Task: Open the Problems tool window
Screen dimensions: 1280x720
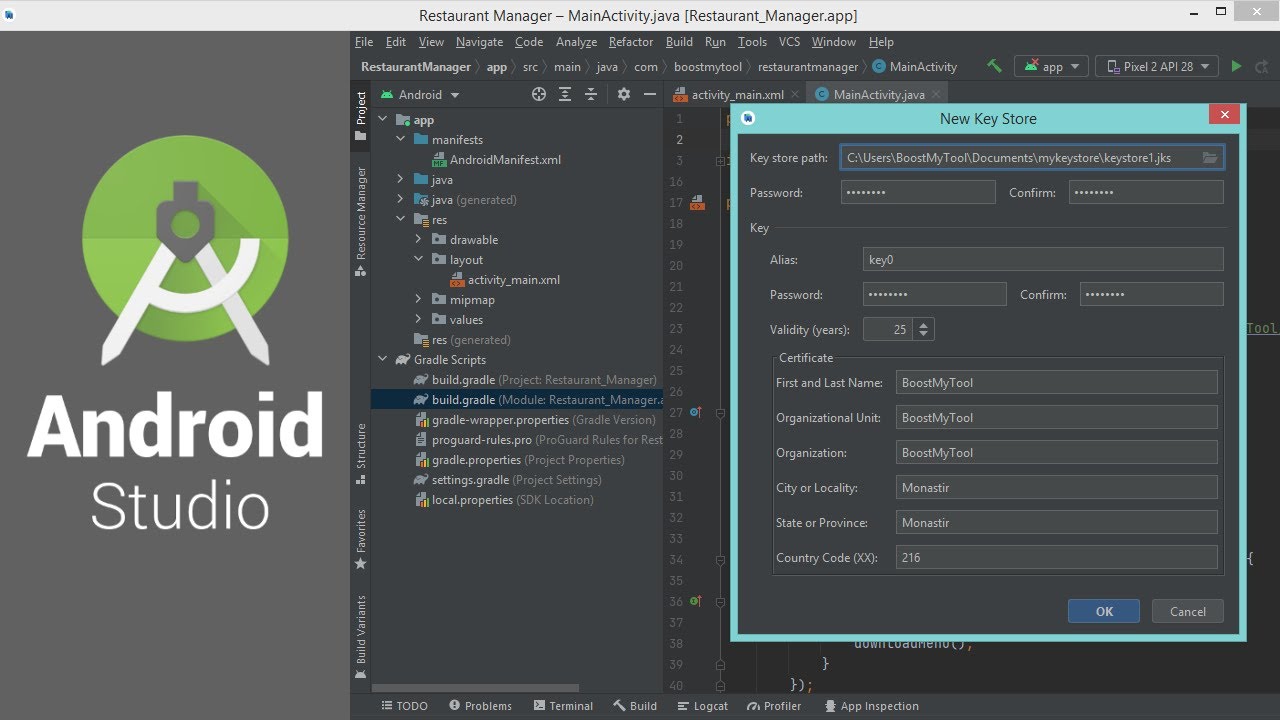Action: [x=481, y=706]
